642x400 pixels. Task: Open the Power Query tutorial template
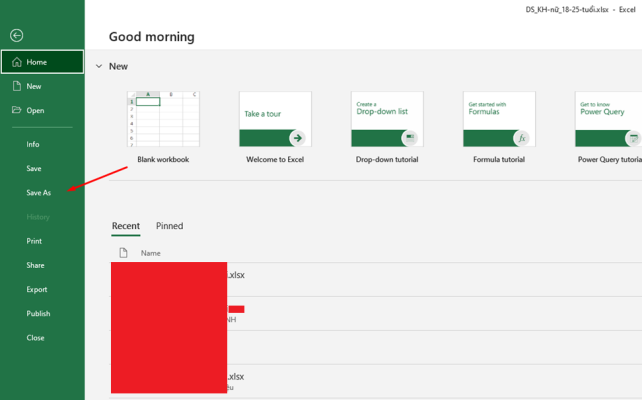(x=608, y=119)
